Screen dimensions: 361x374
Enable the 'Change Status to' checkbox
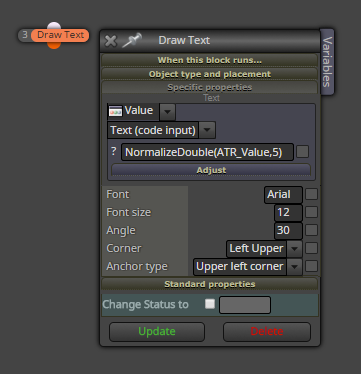tap(210, 304)
